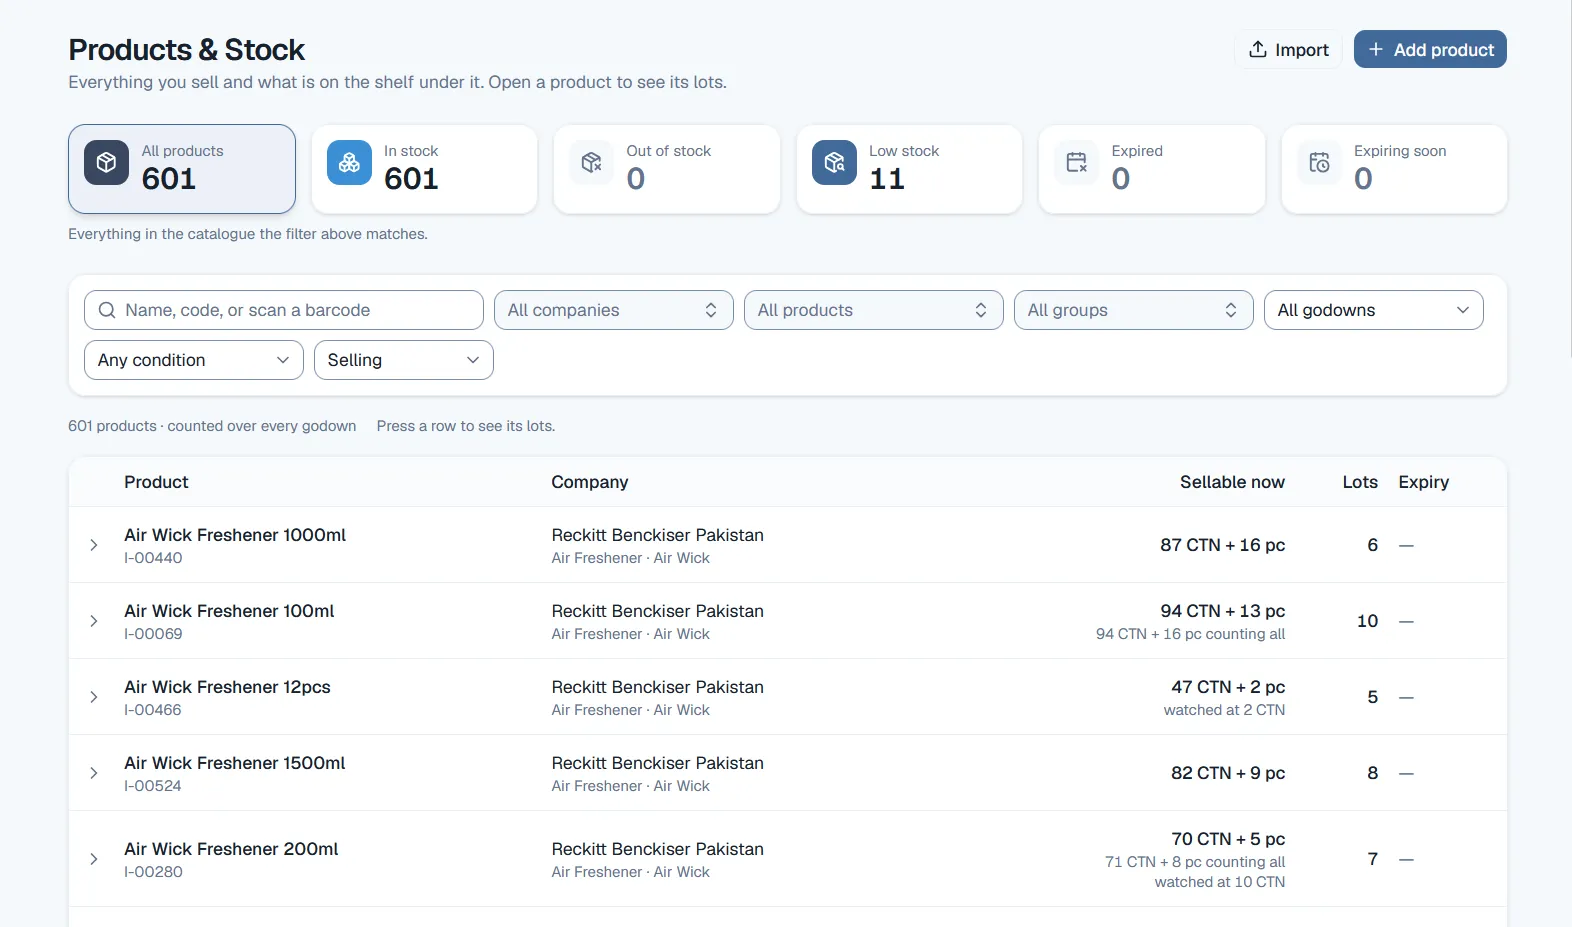The image size is (1572, 927).
Task: Open the All groups dropdown
Action: [1134, 310]
